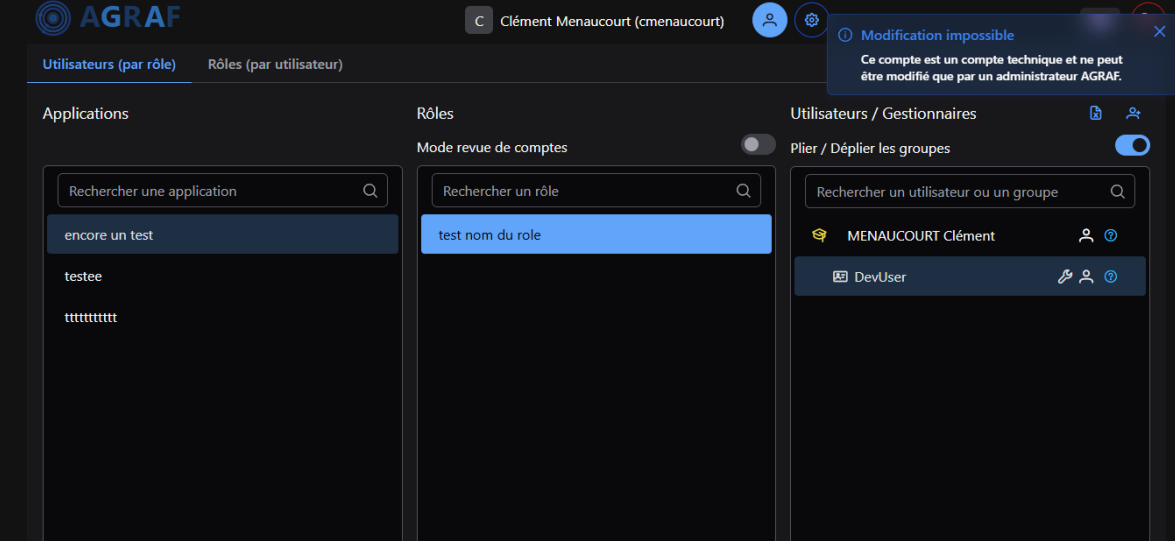Focus the Rechercher un rôle search box
1175x541 pixels.
[x=586, y=191]
